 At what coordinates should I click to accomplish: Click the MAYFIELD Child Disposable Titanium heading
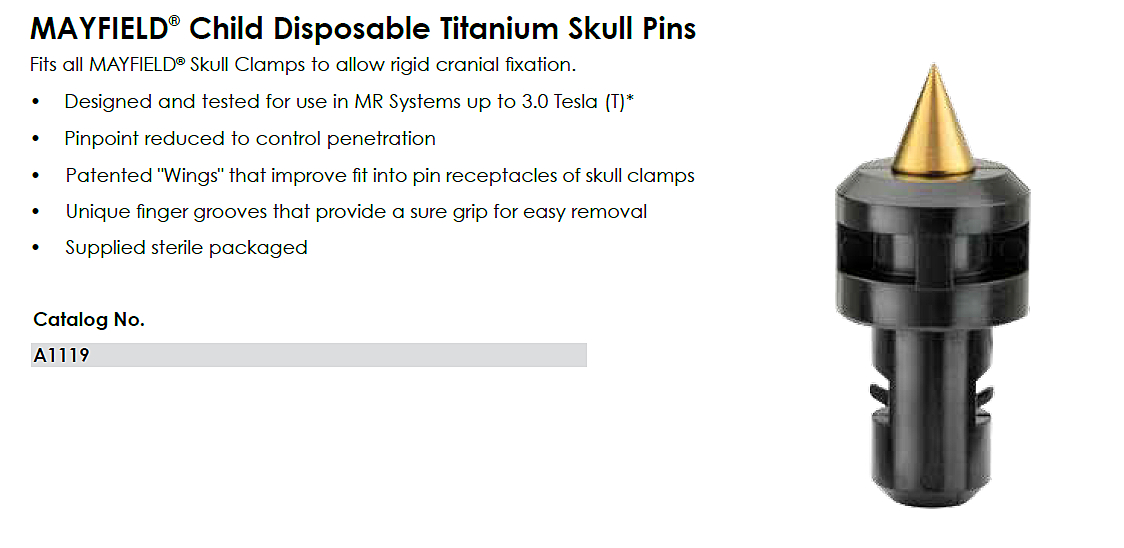tap(363, 28)
